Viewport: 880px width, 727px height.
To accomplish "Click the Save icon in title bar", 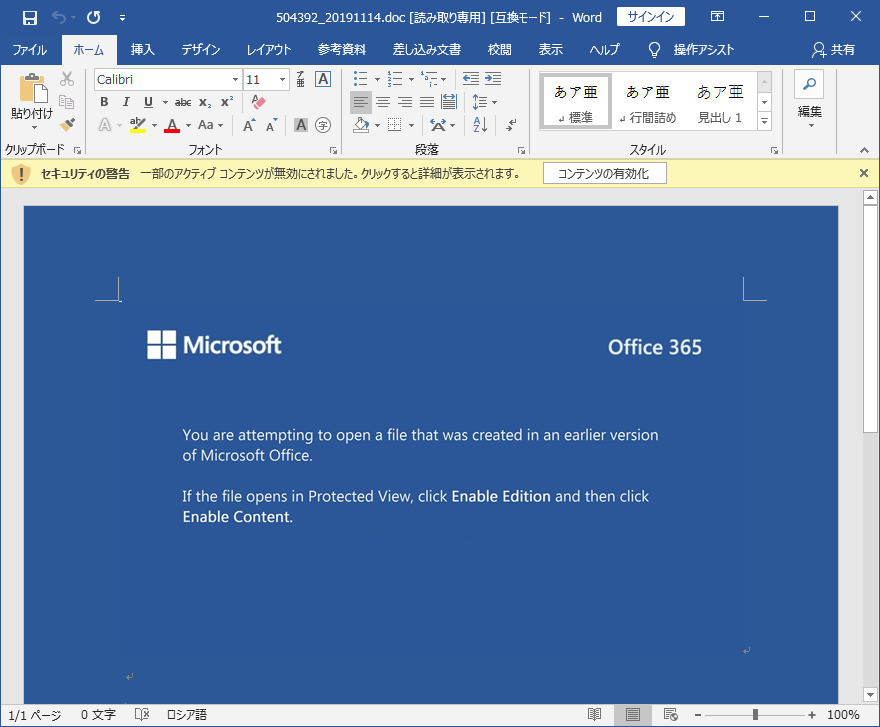I will pos(30,17).
